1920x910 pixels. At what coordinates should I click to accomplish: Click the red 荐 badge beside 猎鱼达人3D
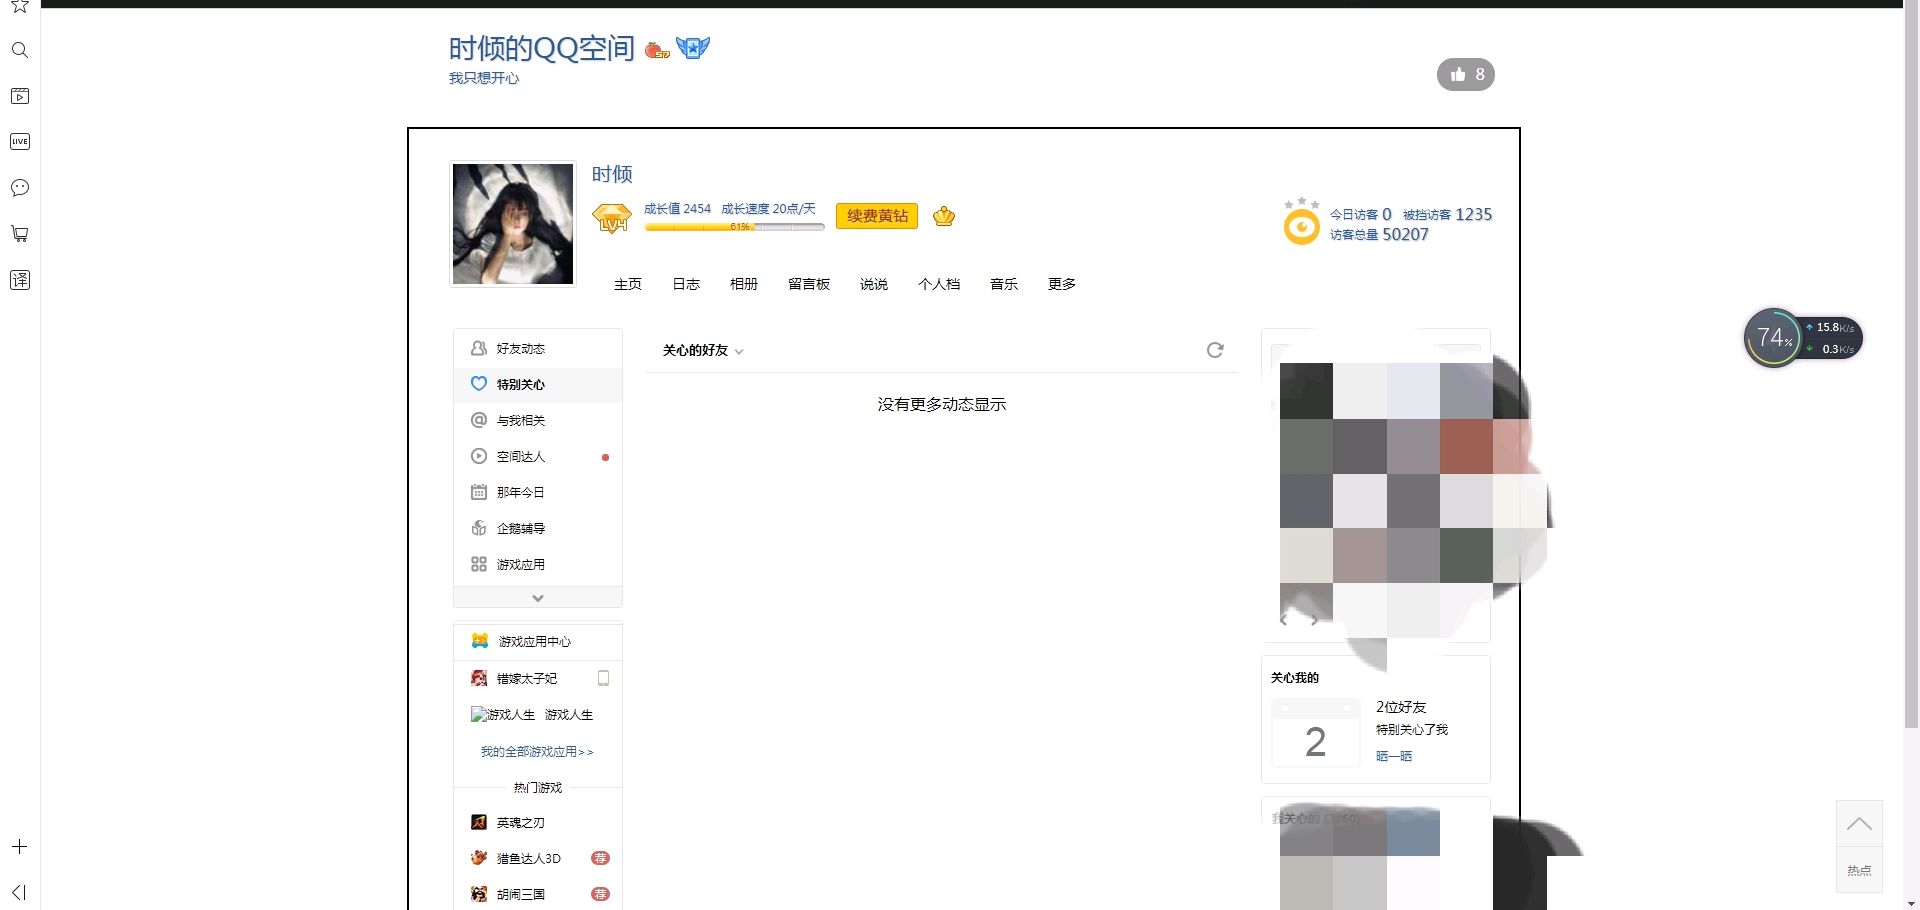(600, 859)
